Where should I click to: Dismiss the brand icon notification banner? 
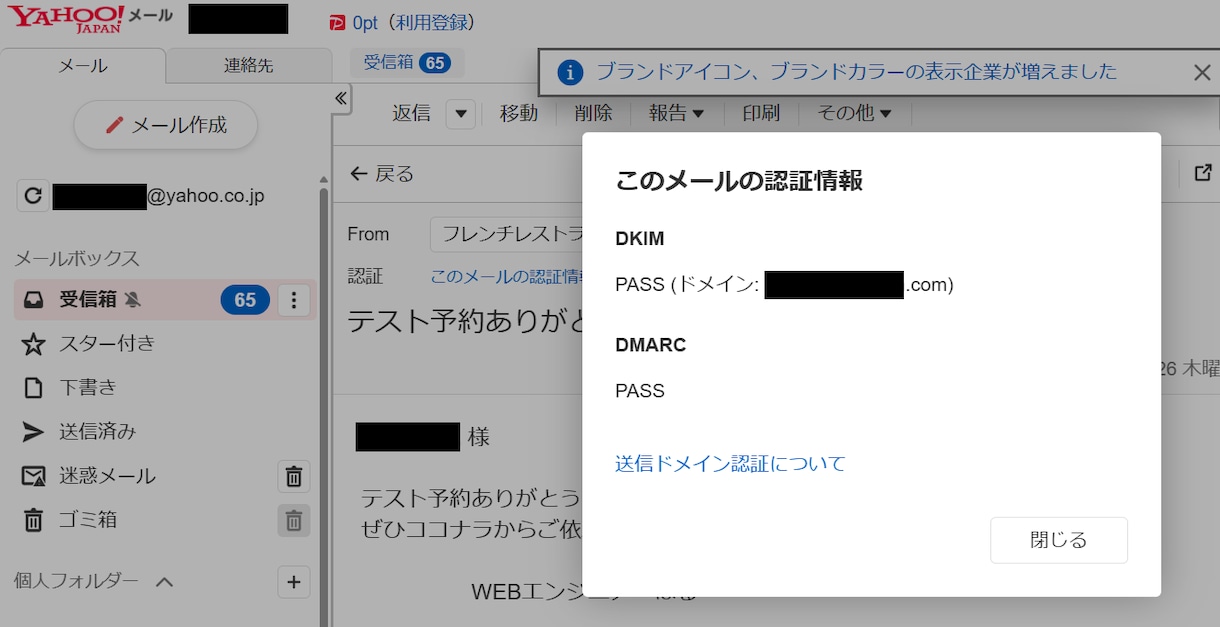(1202, 72)
